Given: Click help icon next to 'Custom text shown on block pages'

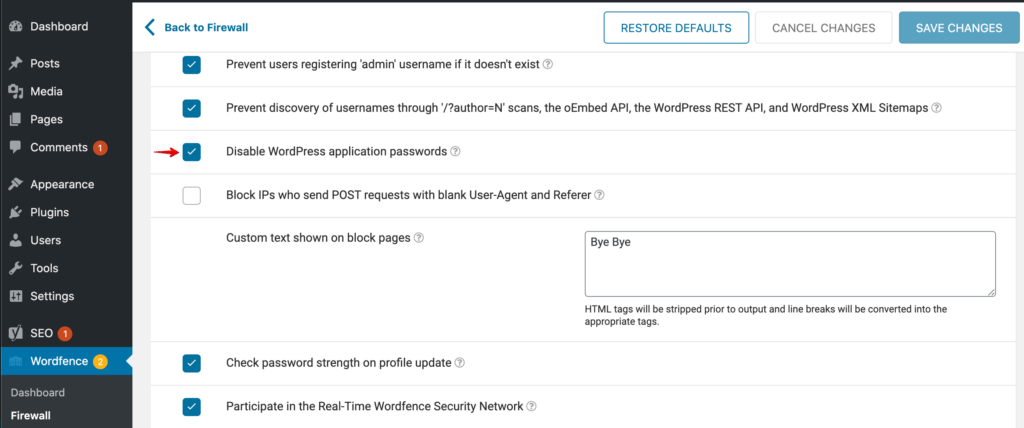Looking at the screenshot, I should tap(419, 238).
